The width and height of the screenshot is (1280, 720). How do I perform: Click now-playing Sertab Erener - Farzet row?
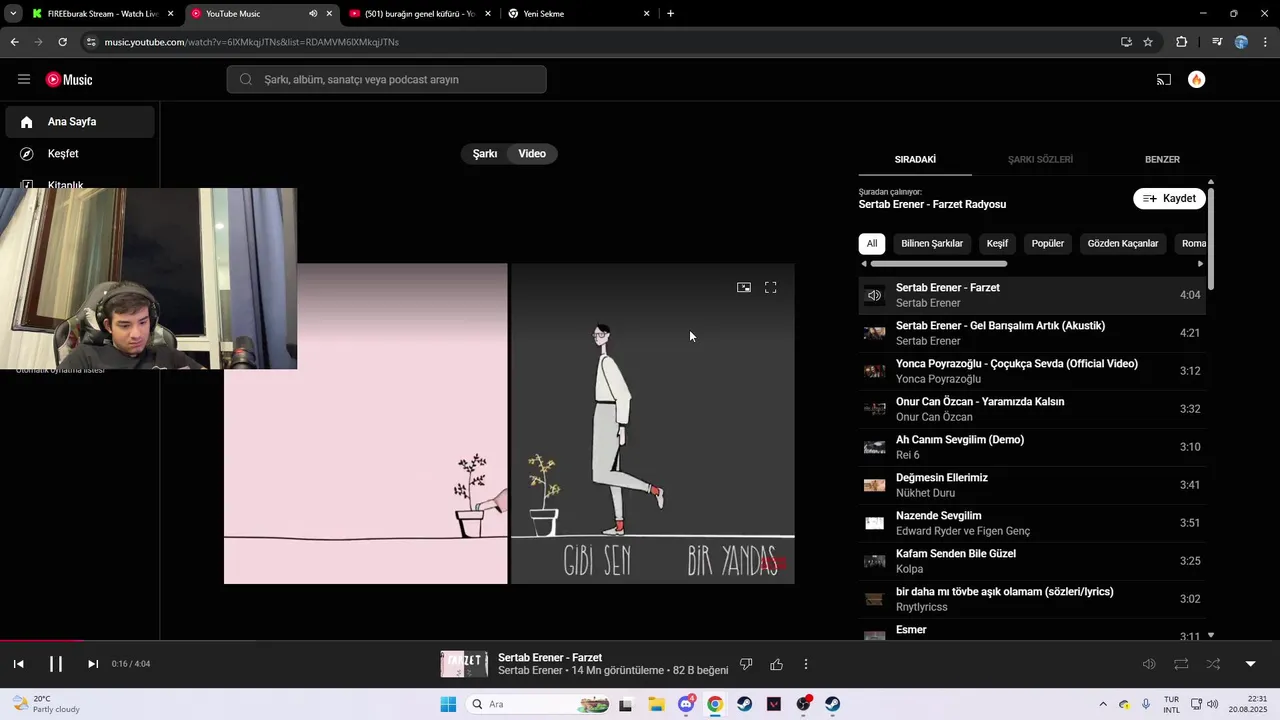(x=1032, y=295)
